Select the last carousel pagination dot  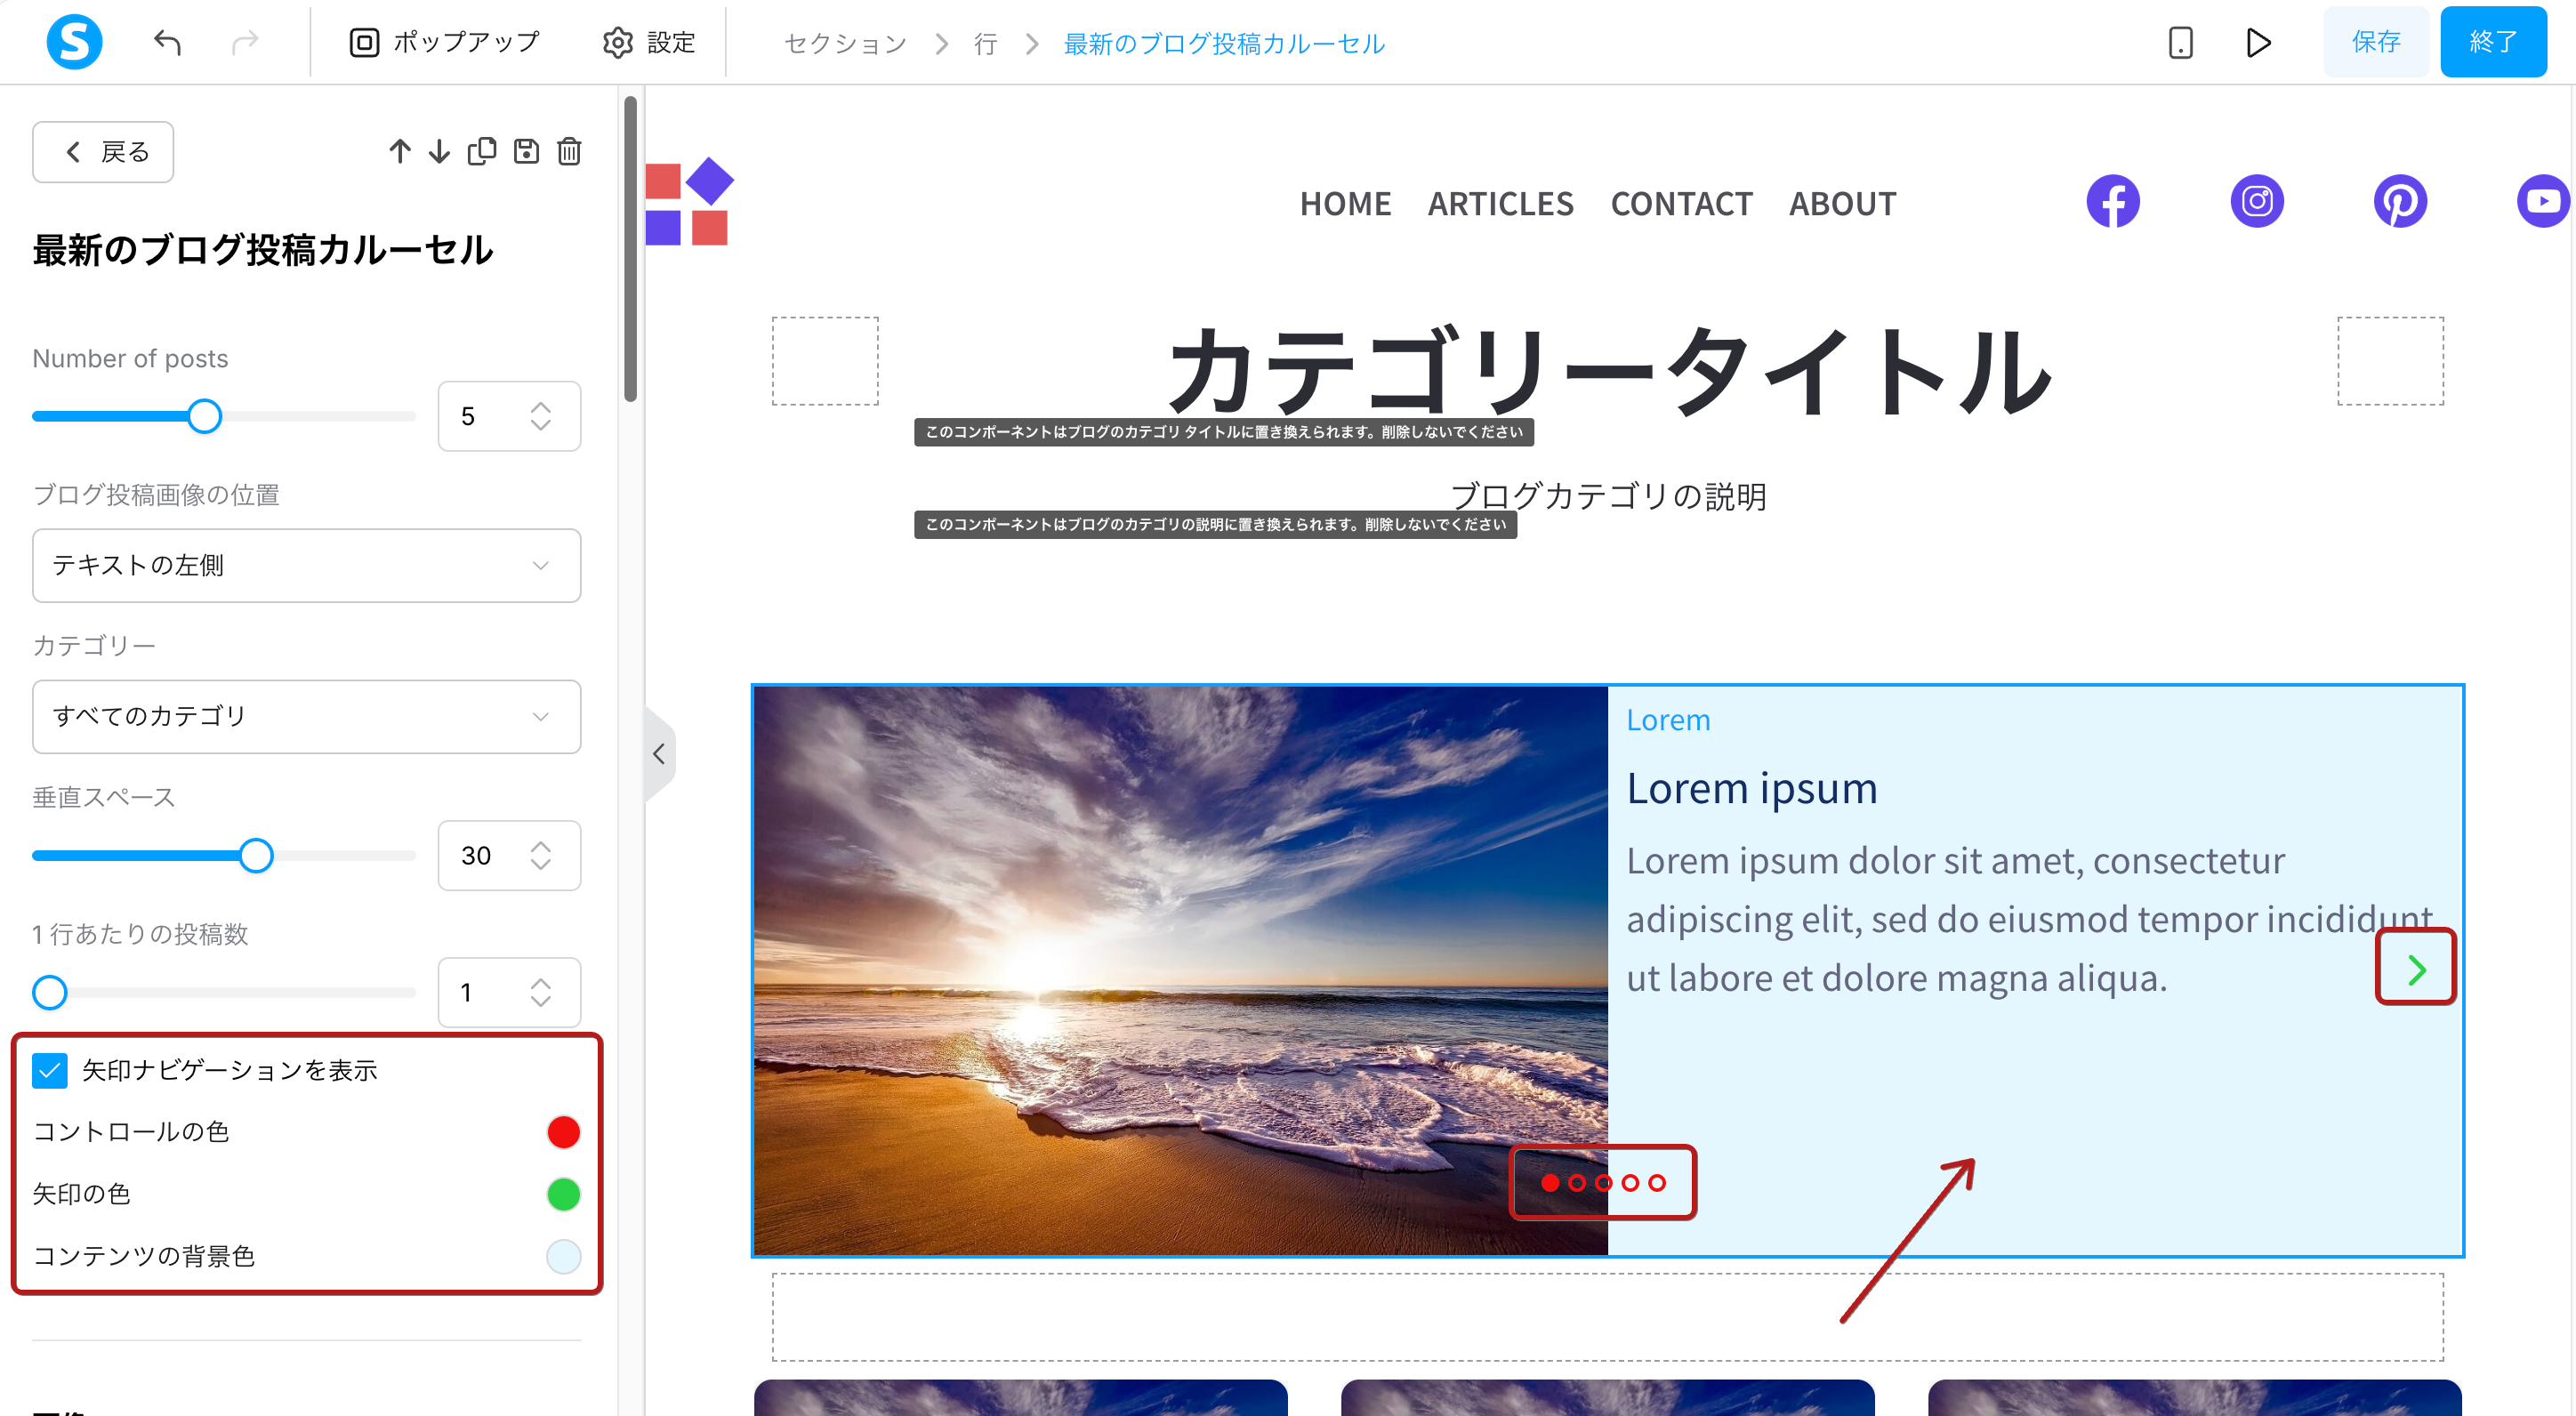1657,1183
